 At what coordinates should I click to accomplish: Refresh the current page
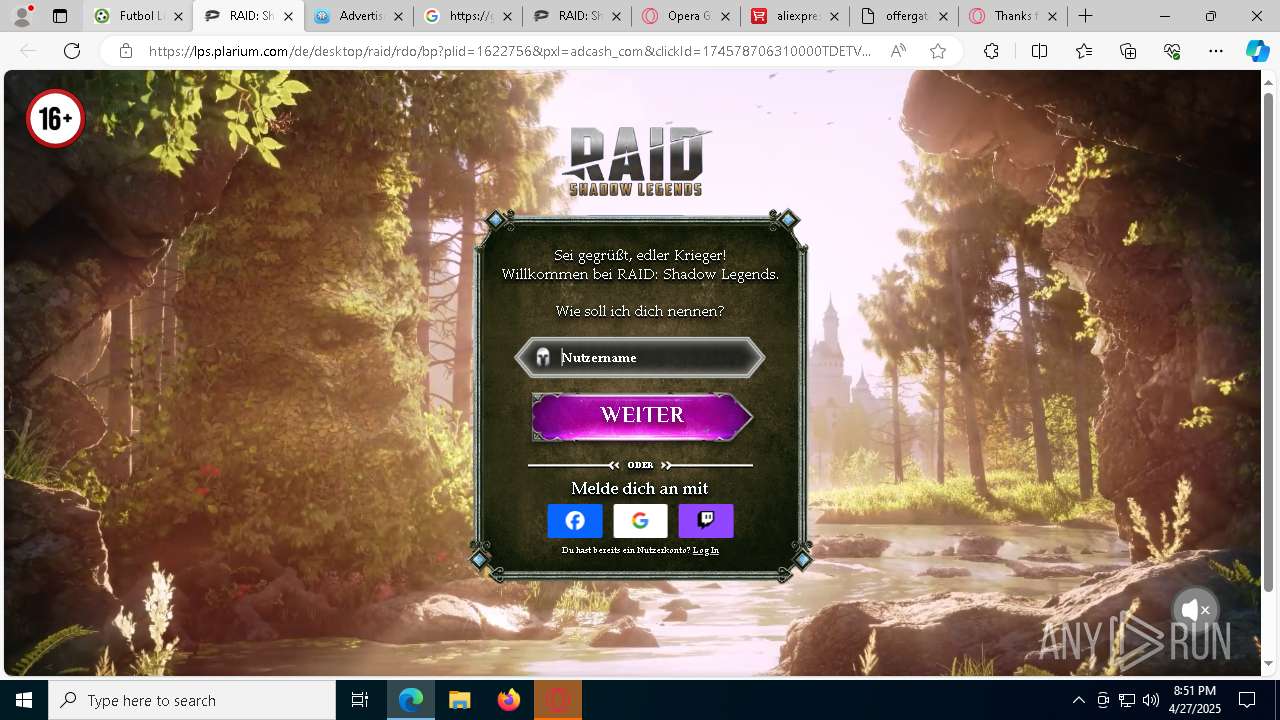(x=72, y=51)
